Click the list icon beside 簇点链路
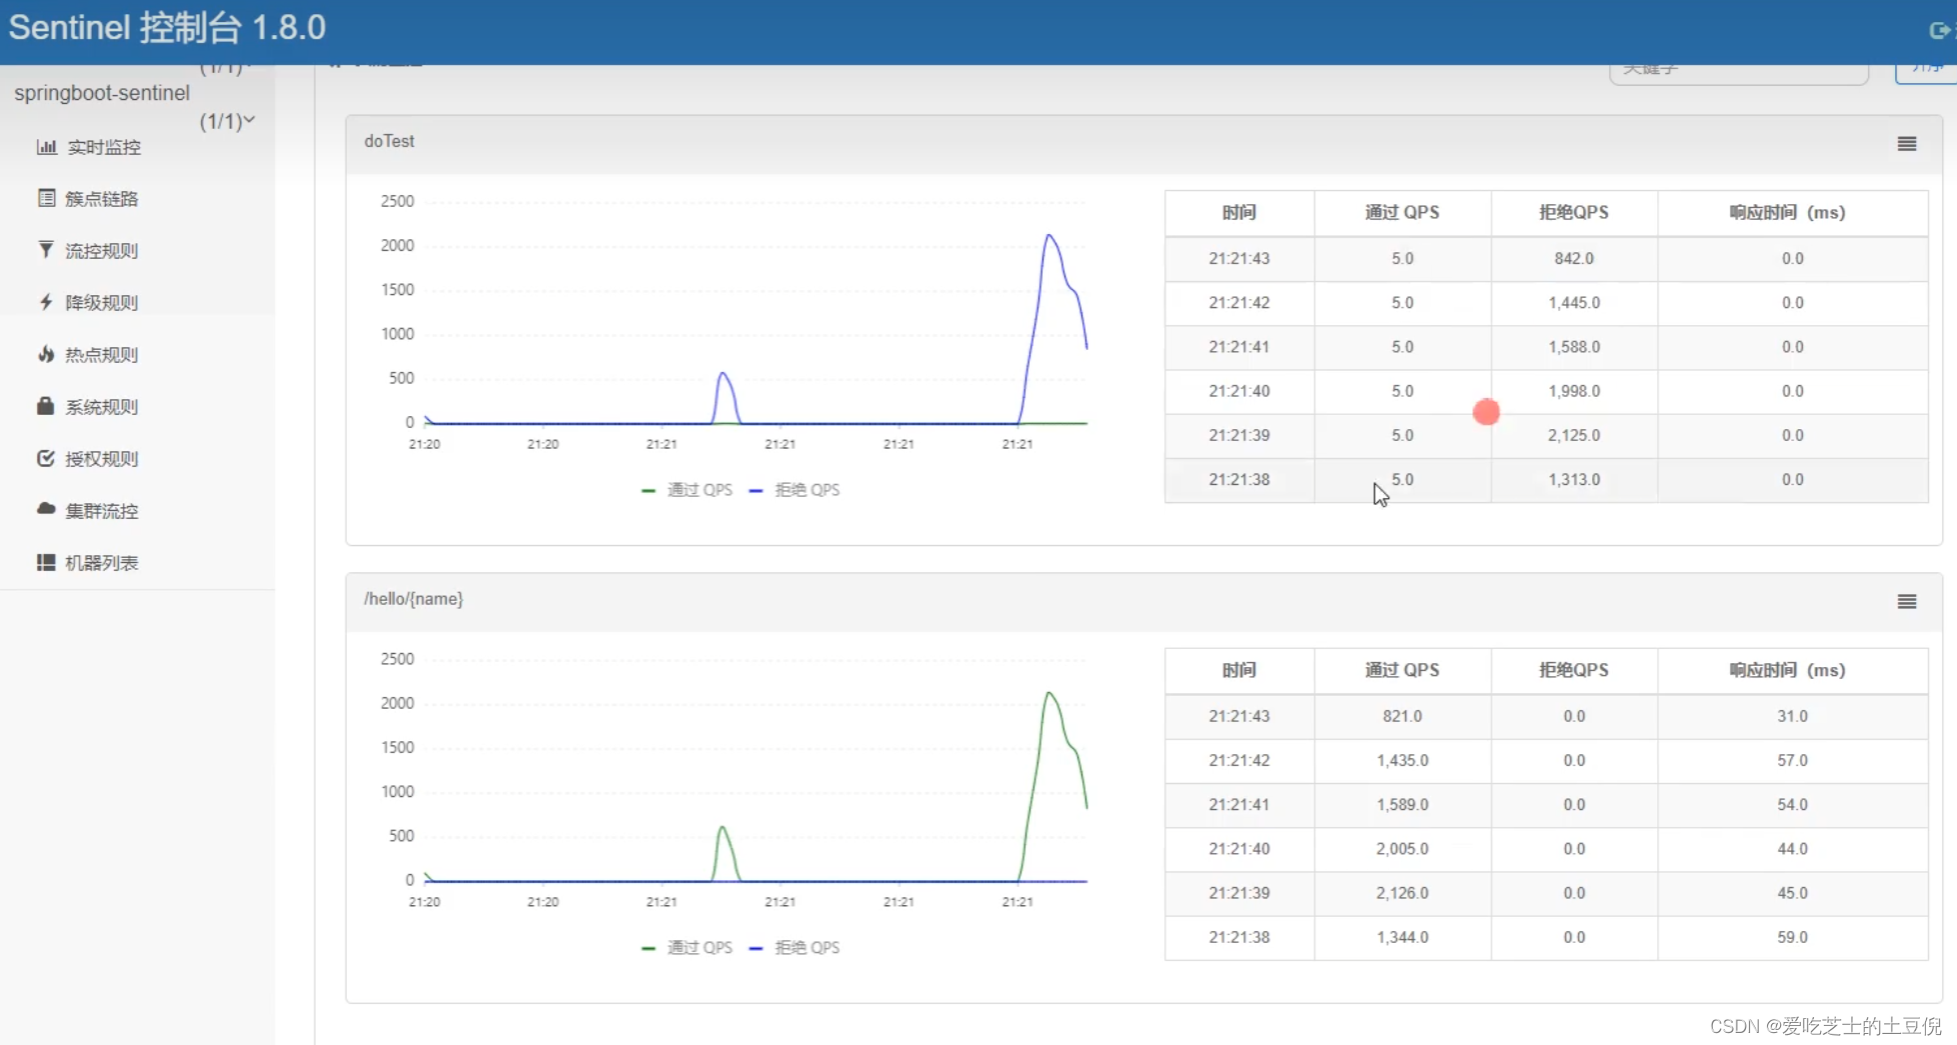 point(46,198)
